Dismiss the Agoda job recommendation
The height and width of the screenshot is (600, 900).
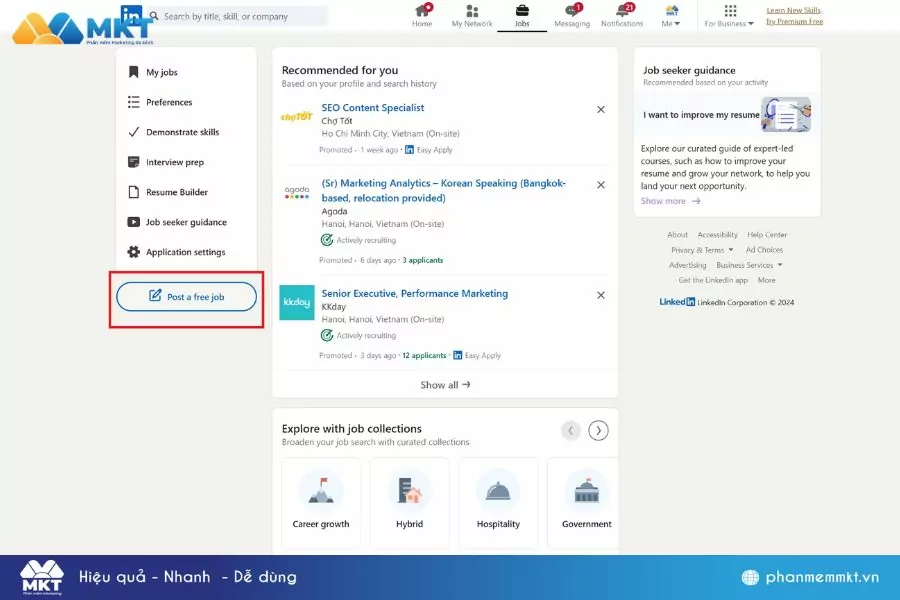[x=600, y=185]
